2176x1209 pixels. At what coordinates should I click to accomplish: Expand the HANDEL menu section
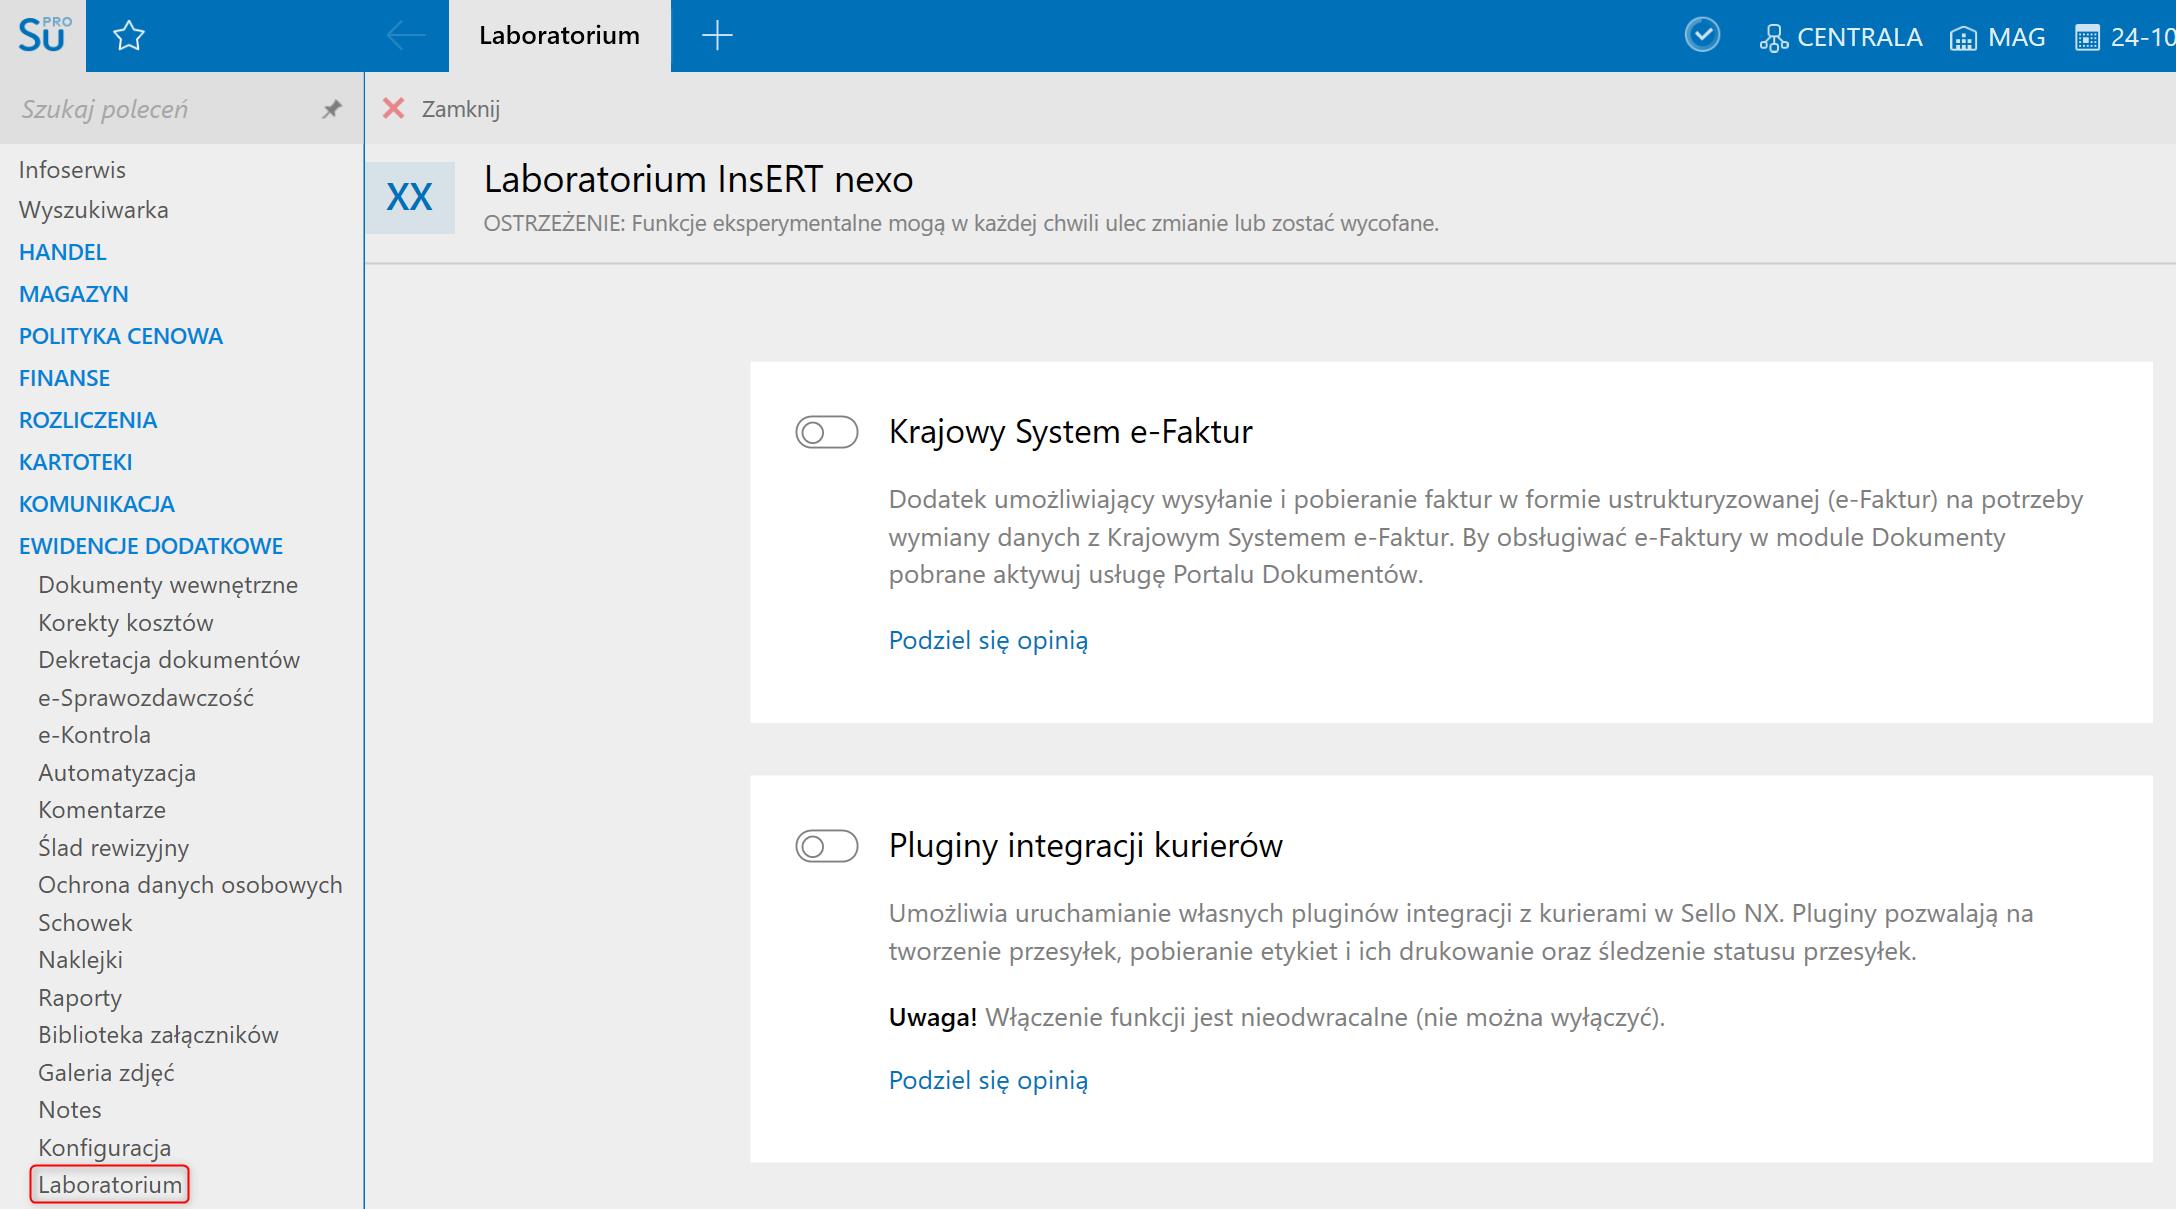(x=63, y=252)
